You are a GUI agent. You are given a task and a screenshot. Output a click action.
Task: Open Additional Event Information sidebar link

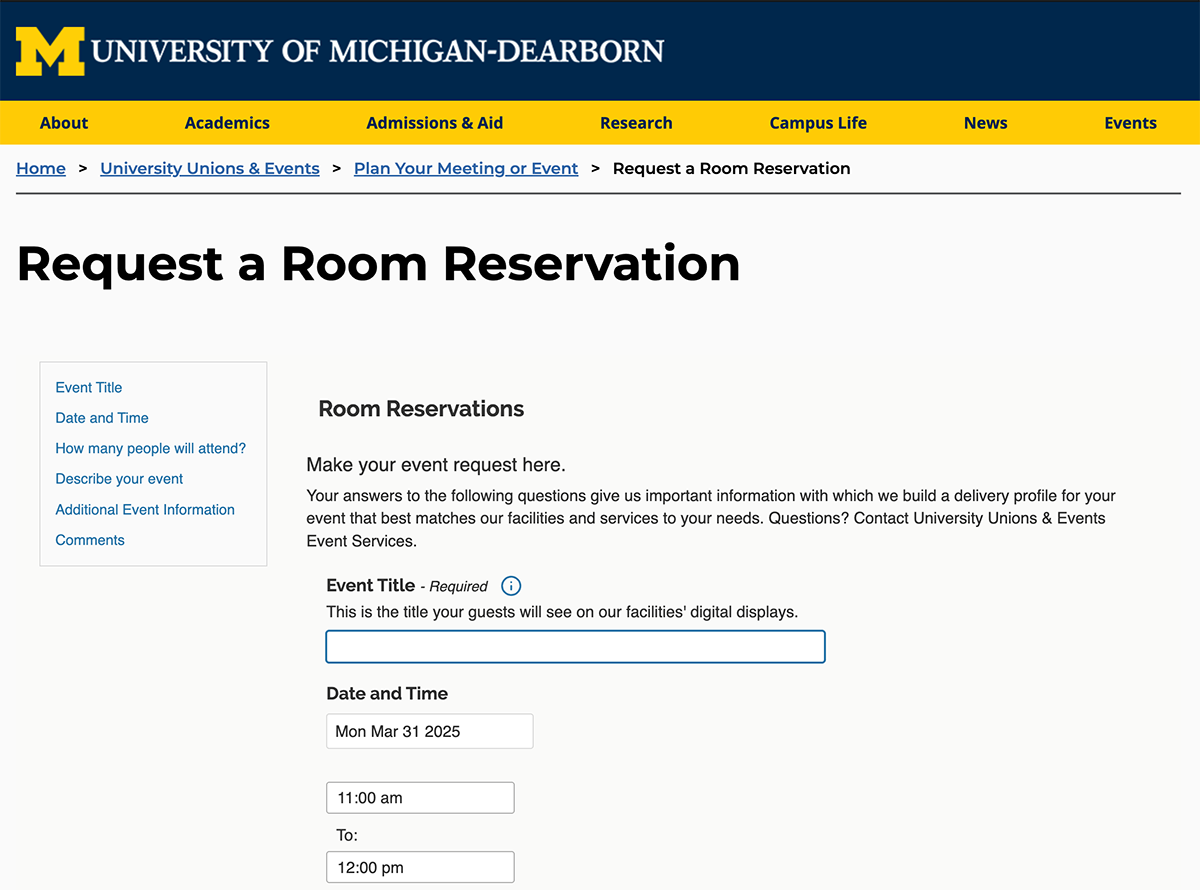145,510
